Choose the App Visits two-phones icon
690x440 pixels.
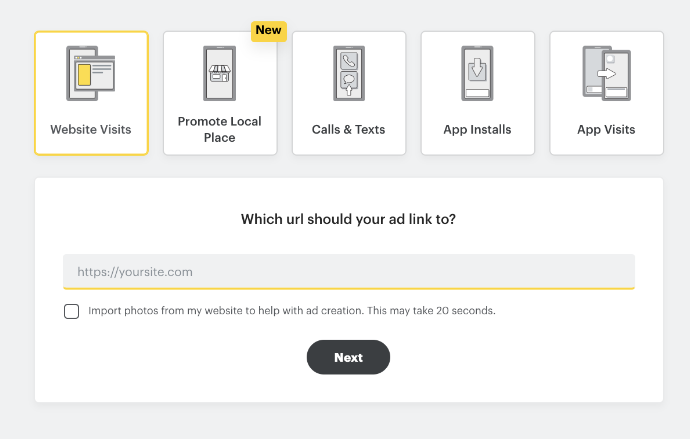606,73
